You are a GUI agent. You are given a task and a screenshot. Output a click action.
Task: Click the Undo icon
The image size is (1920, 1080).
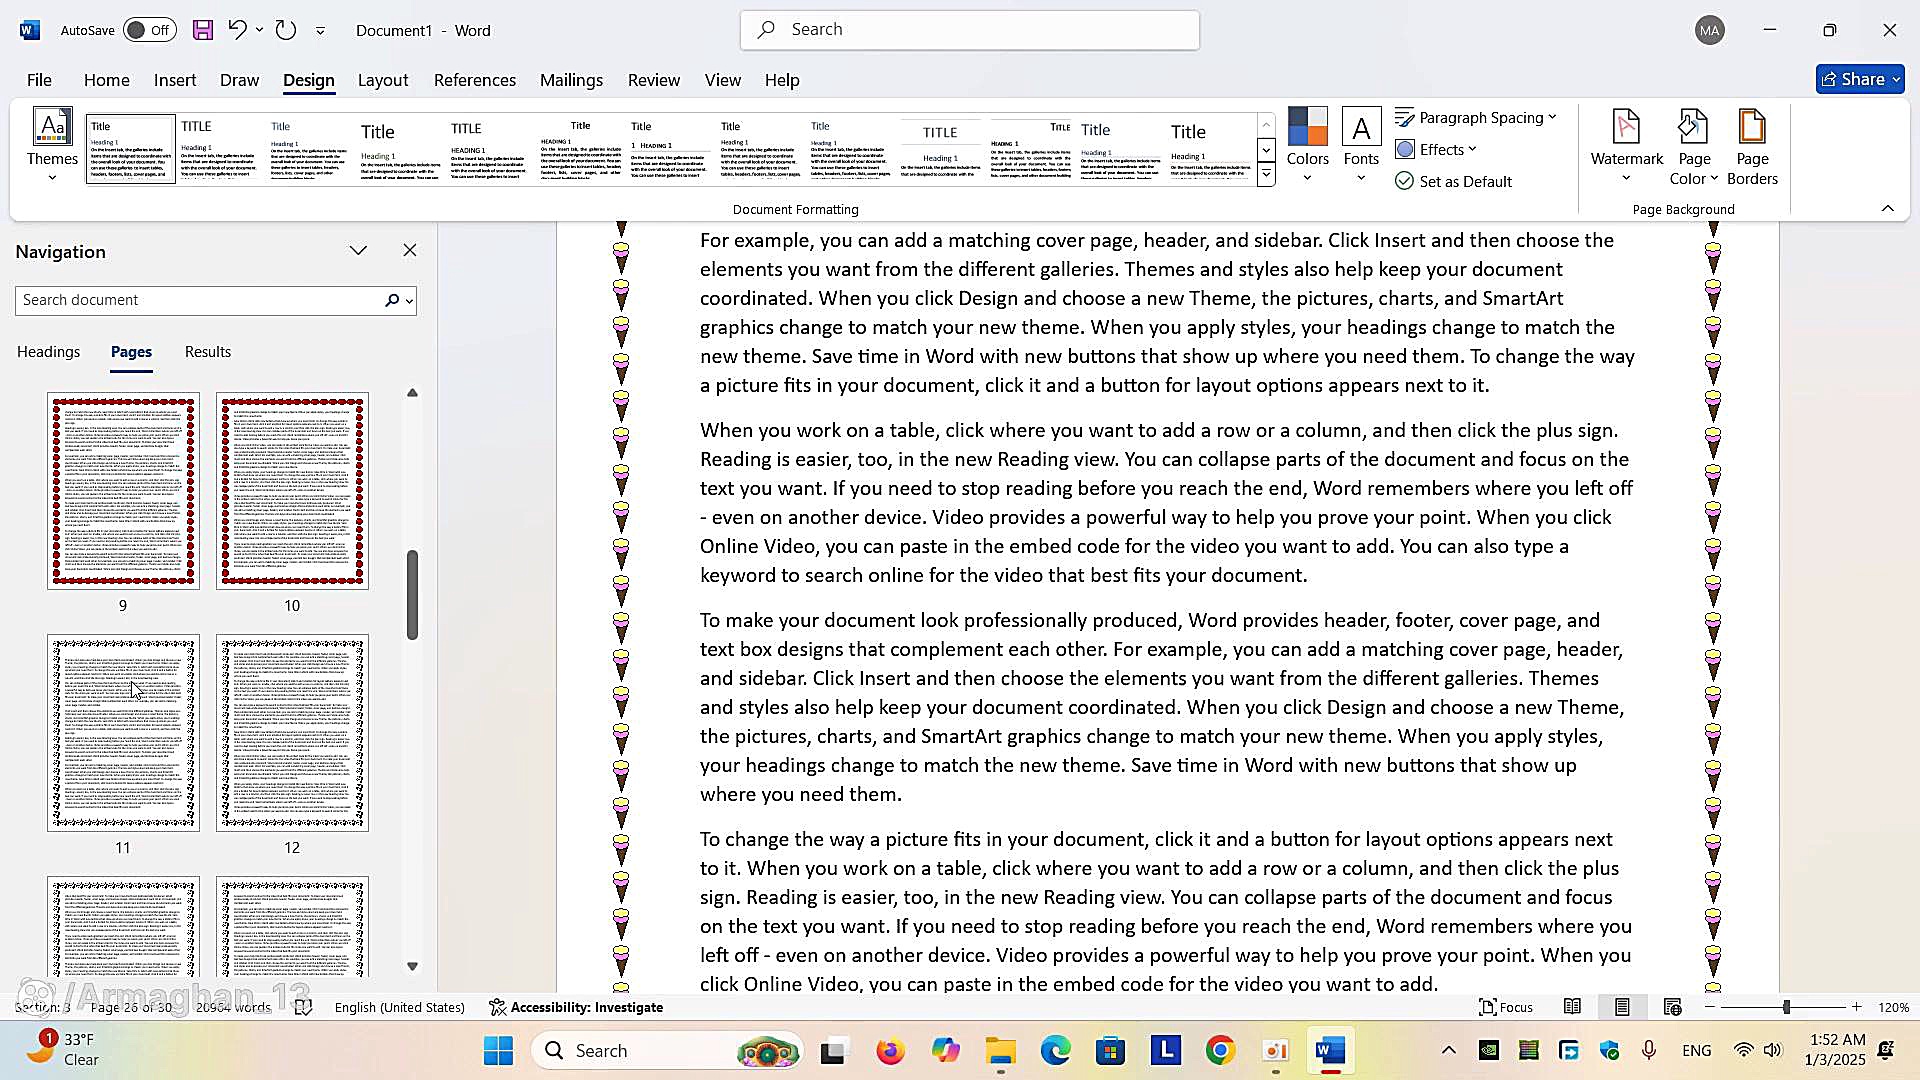click(237, 30)
